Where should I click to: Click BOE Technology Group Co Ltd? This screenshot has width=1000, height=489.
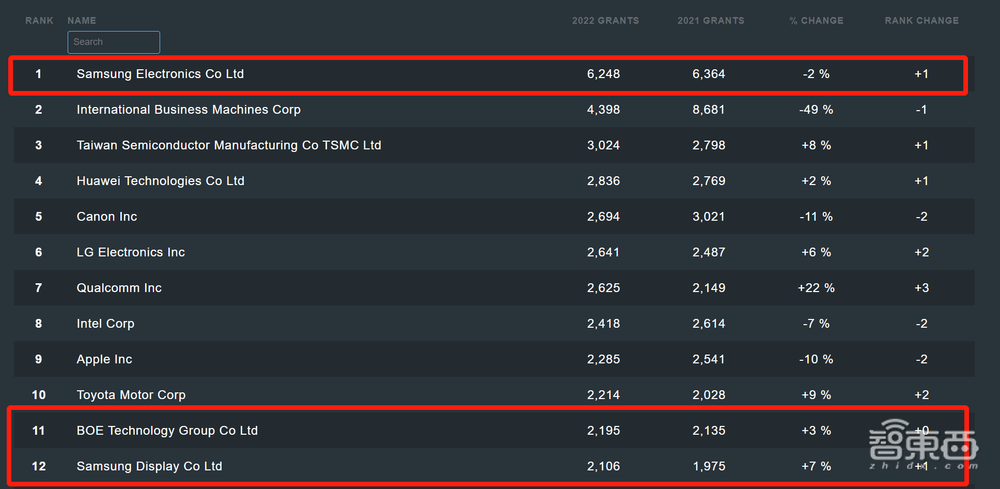coord(167,431)
